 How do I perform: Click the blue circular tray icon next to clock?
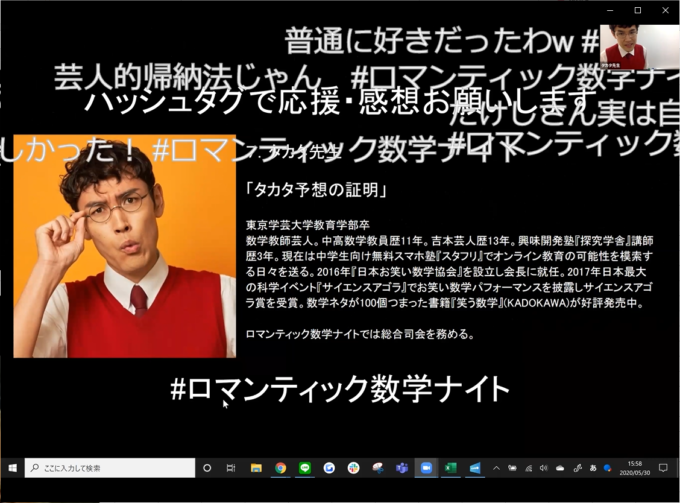608,468
